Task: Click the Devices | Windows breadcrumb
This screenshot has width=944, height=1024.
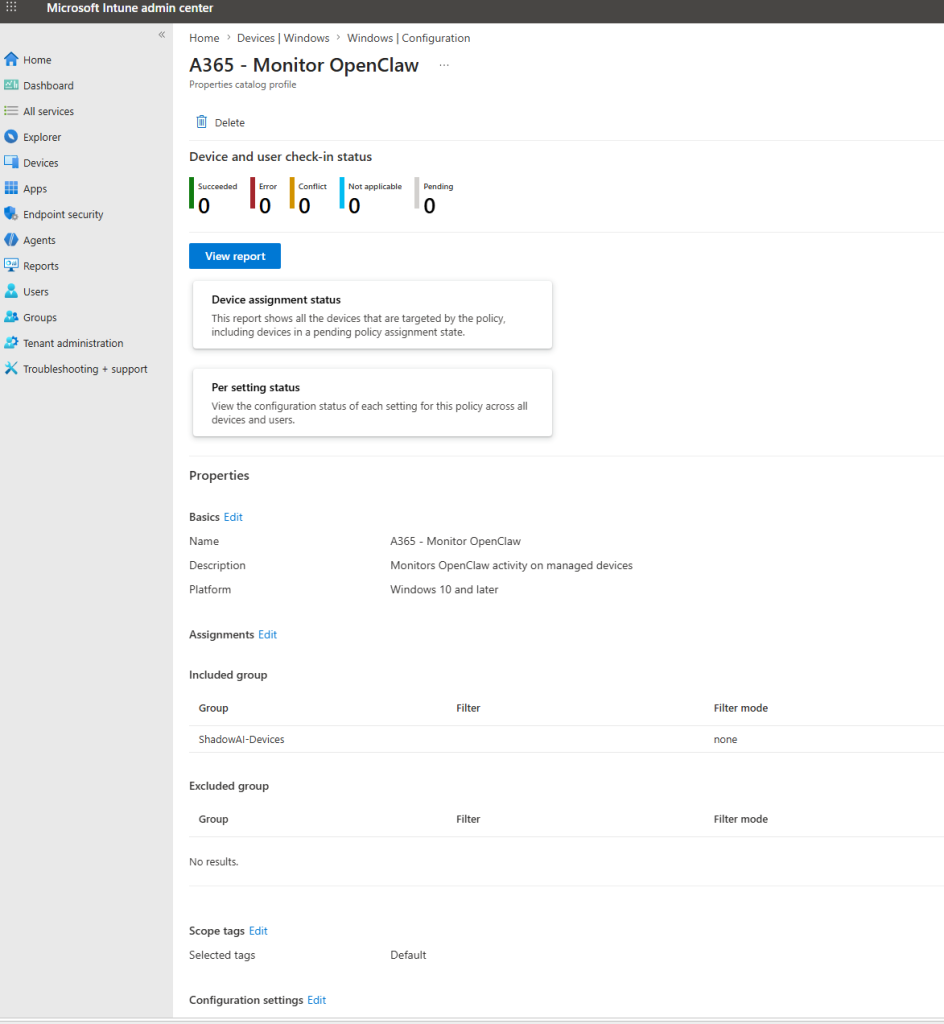Action: tap(283, 38)
